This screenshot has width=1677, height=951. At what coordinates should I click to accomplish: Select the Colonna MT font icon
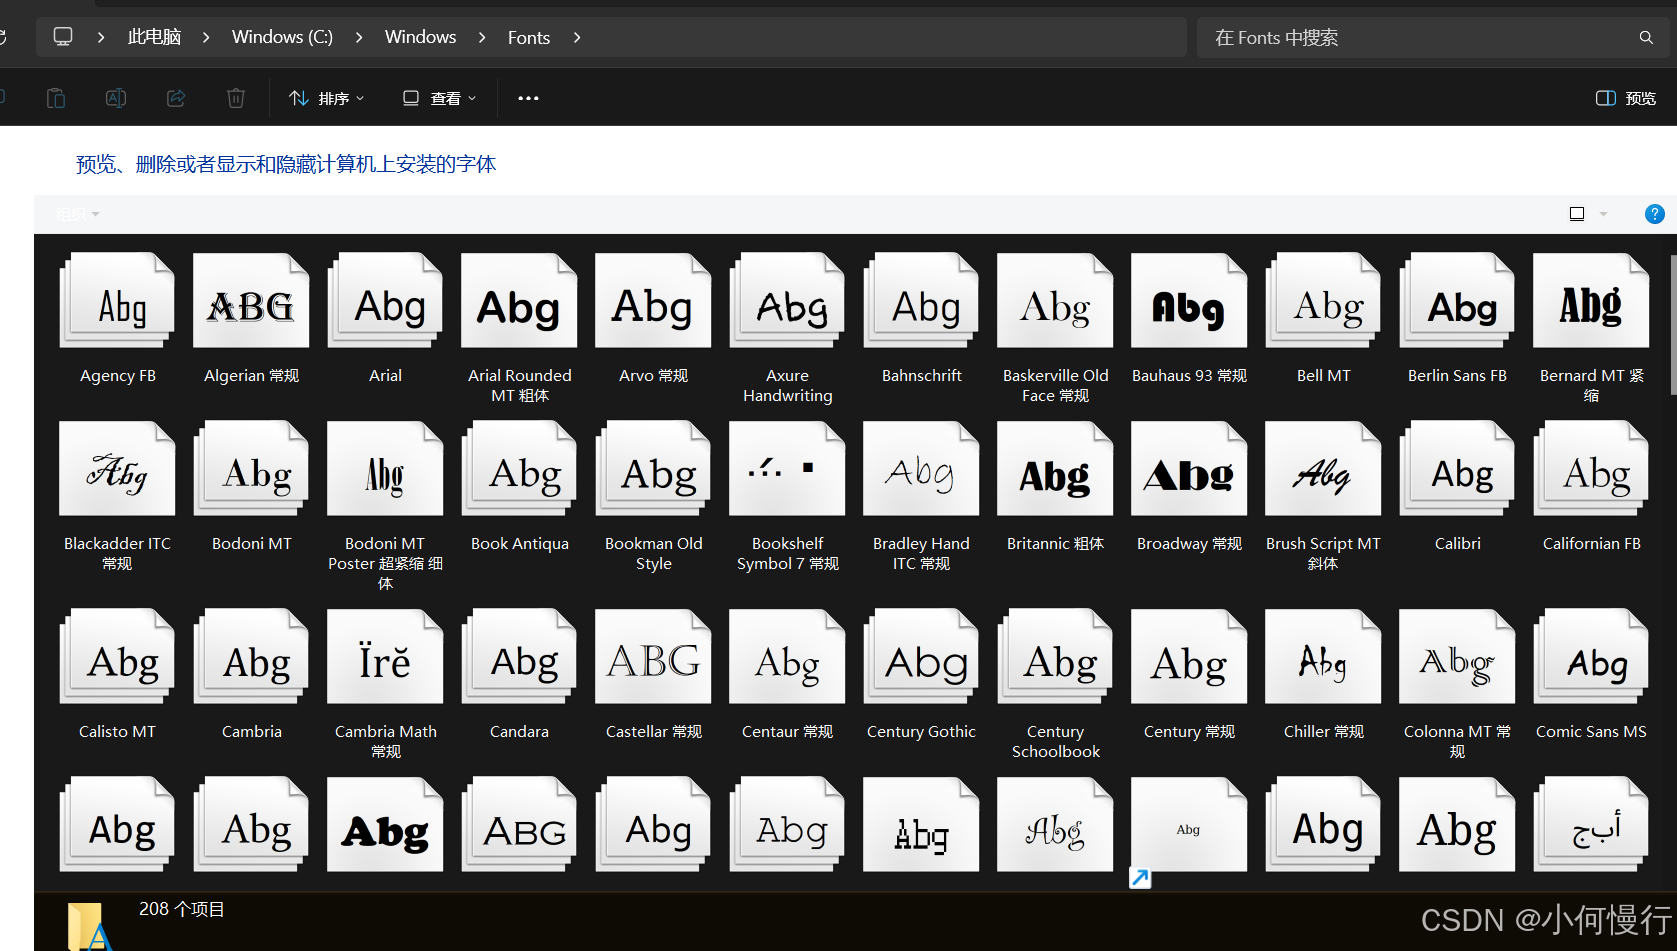coord(1457,656)
